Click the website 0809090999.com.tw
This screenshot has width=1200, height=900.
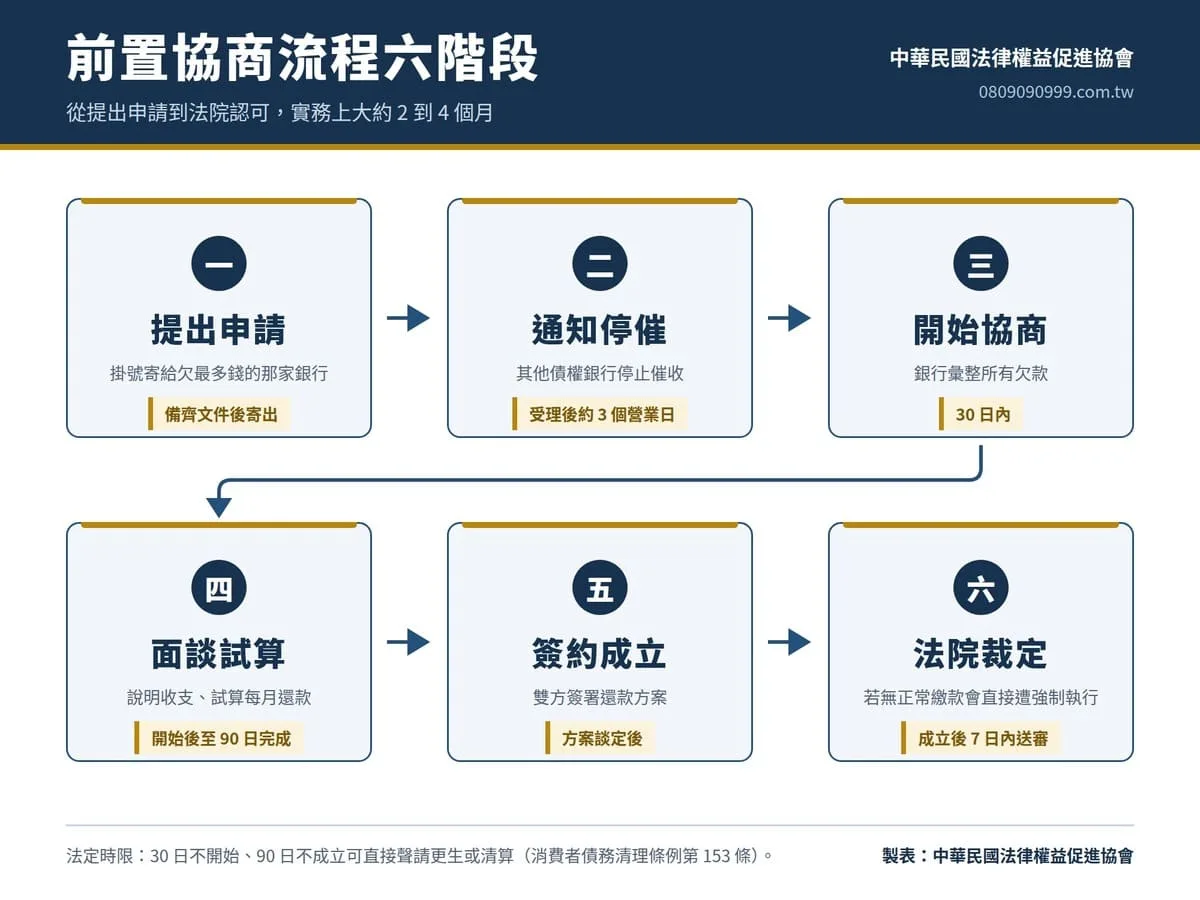click(x=1056, y=92)
